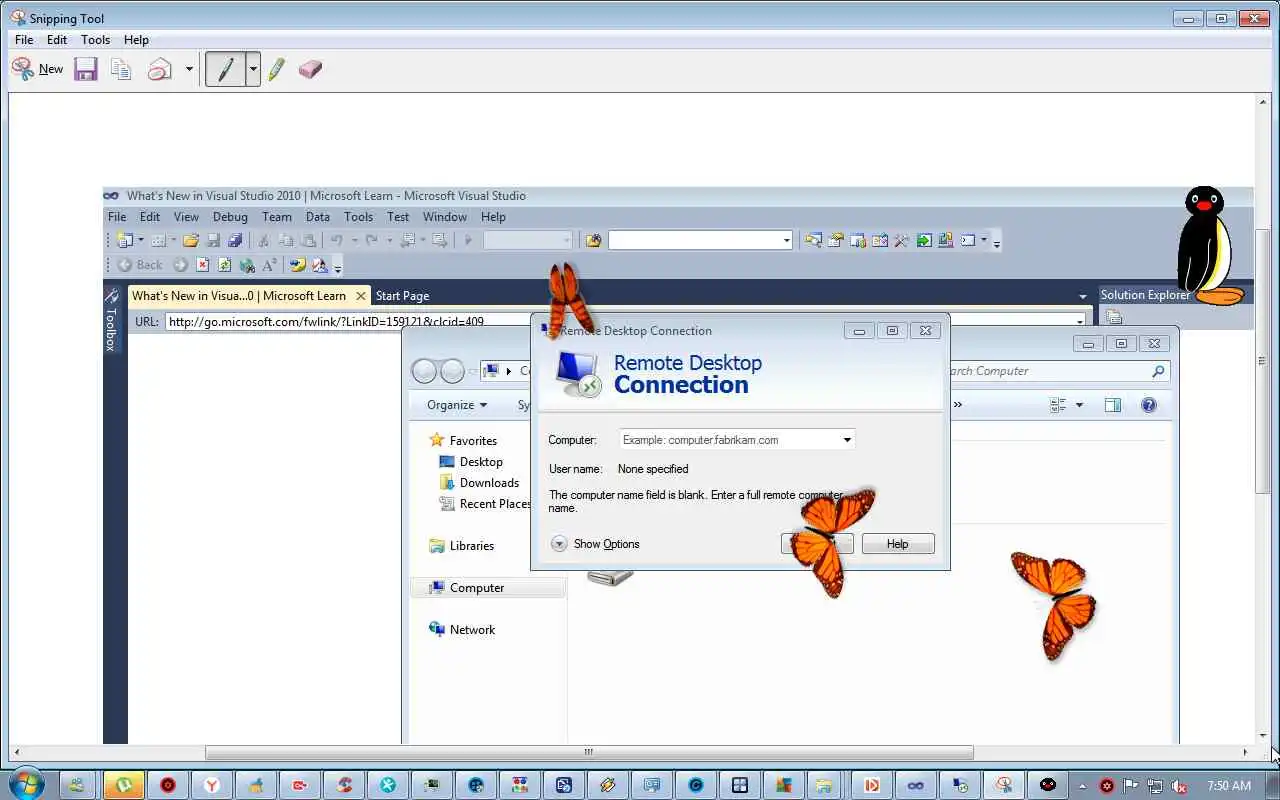
Task: Save the snip with the floppy disk icon
Action: click(x=86, y=69)
